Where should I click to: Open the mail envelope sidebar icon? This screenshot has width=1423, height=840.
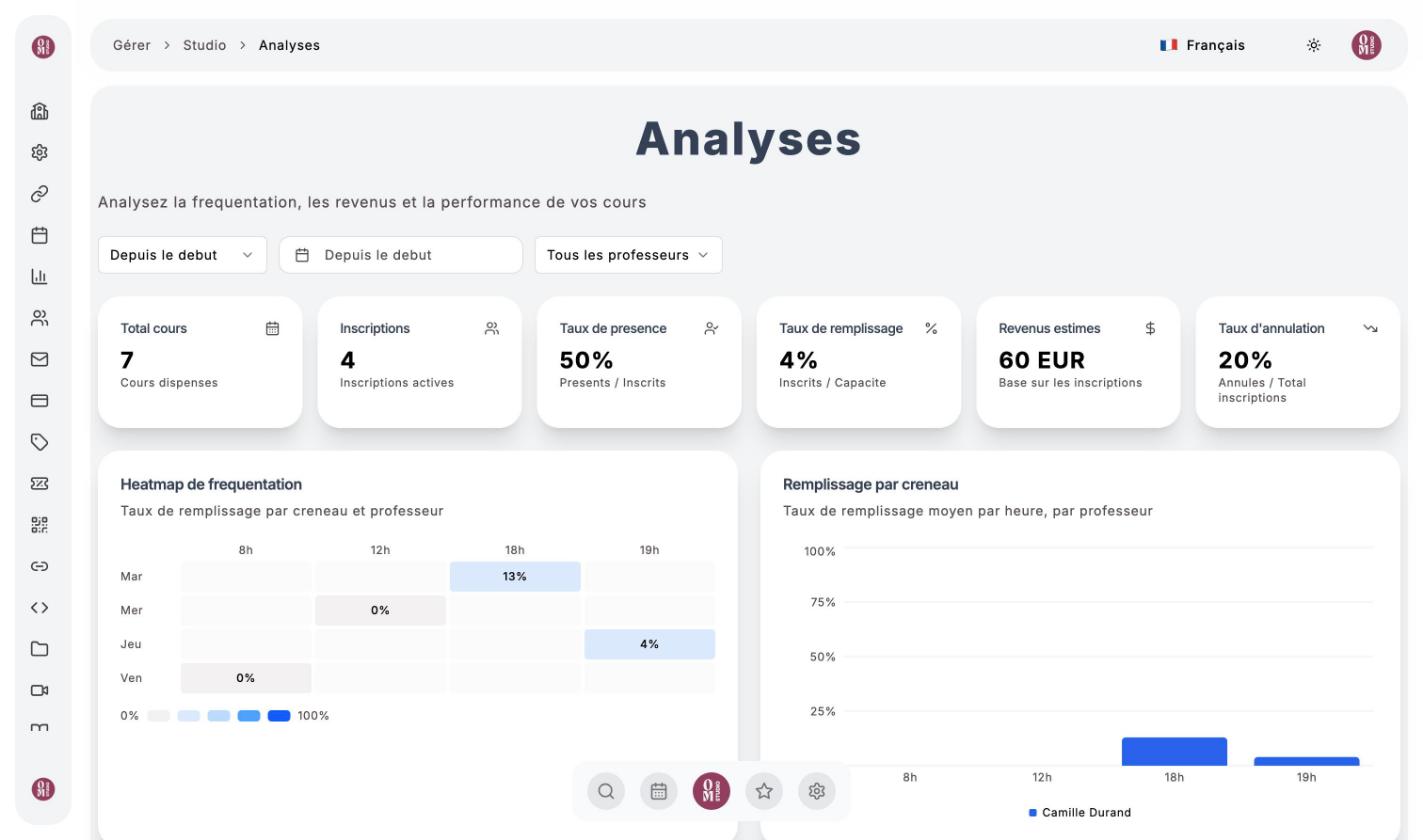point(39,359)
